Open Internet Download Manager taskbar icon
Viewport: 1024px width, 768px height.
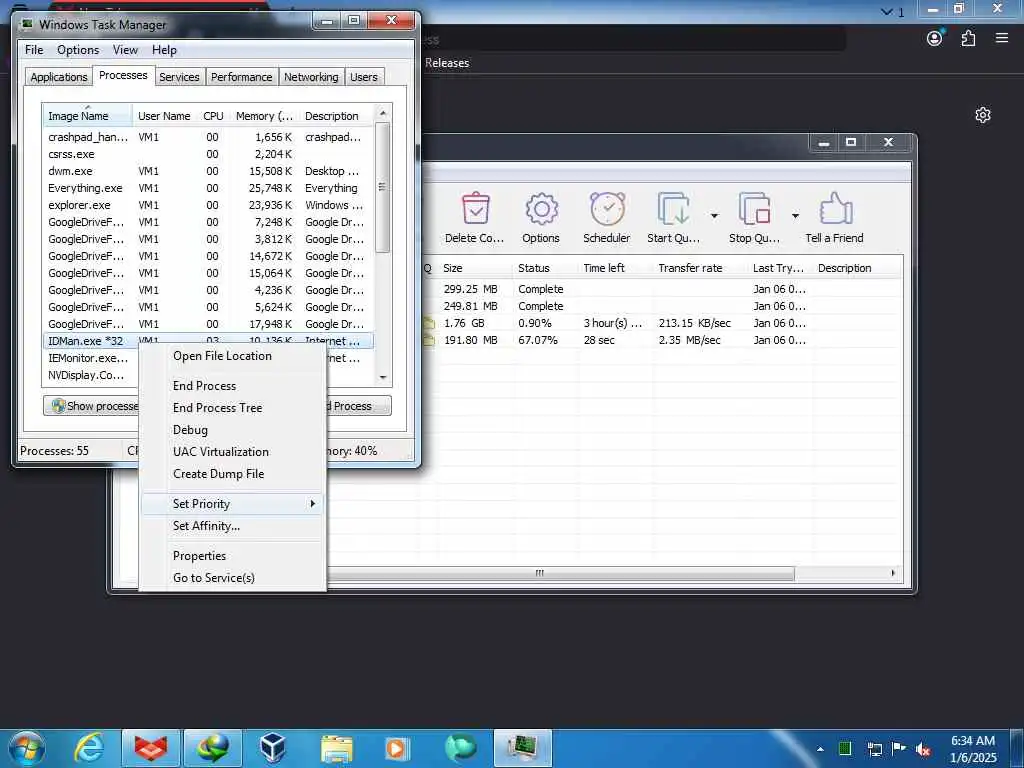coord(213,748)
